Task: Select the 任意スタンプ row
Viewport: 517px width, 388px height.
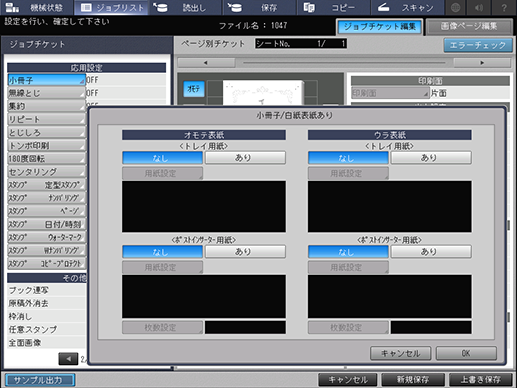Action: tap(47, 330)
